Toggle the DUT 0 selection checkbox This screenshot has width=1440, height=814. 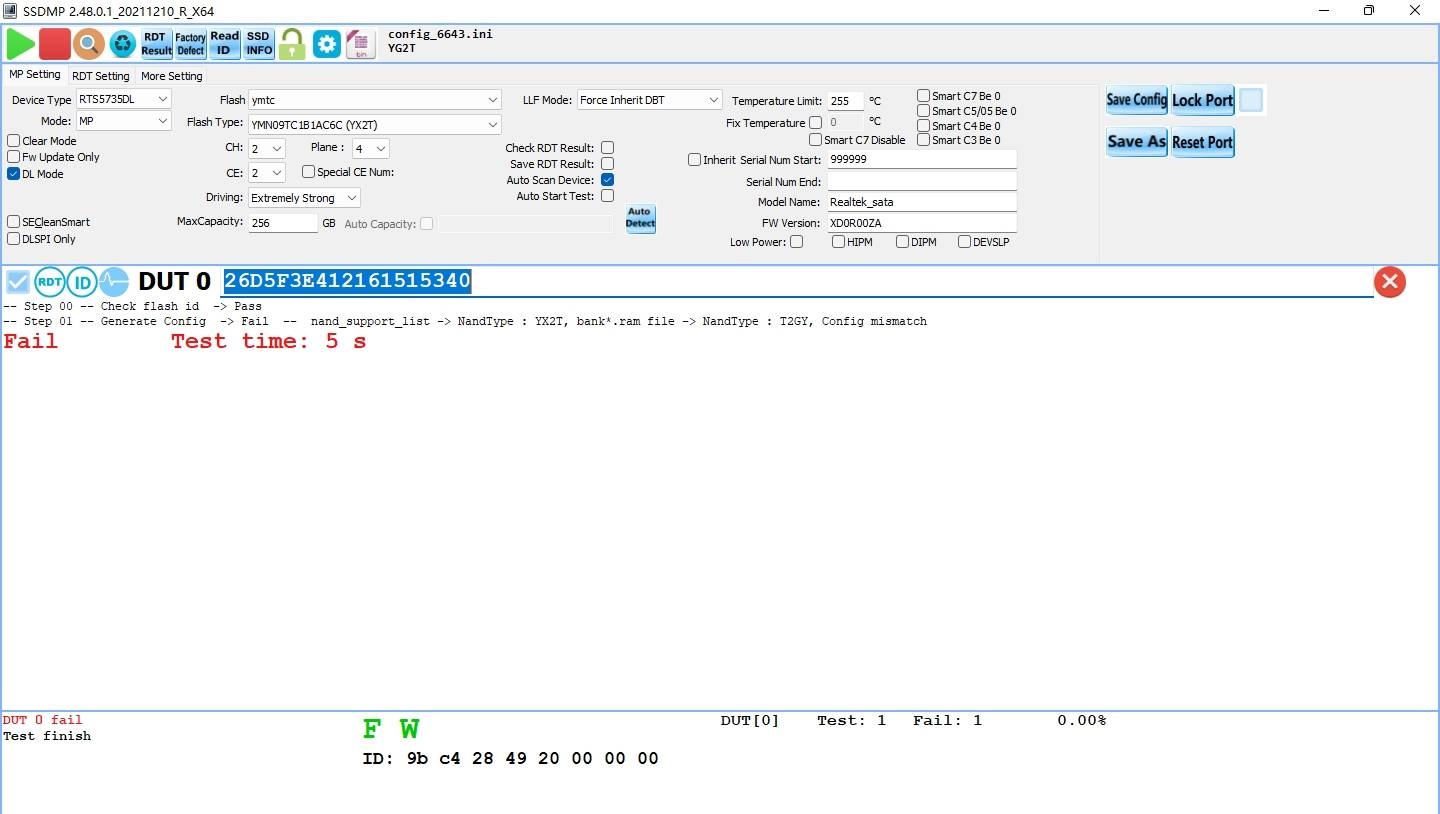(x=18, y=282)
